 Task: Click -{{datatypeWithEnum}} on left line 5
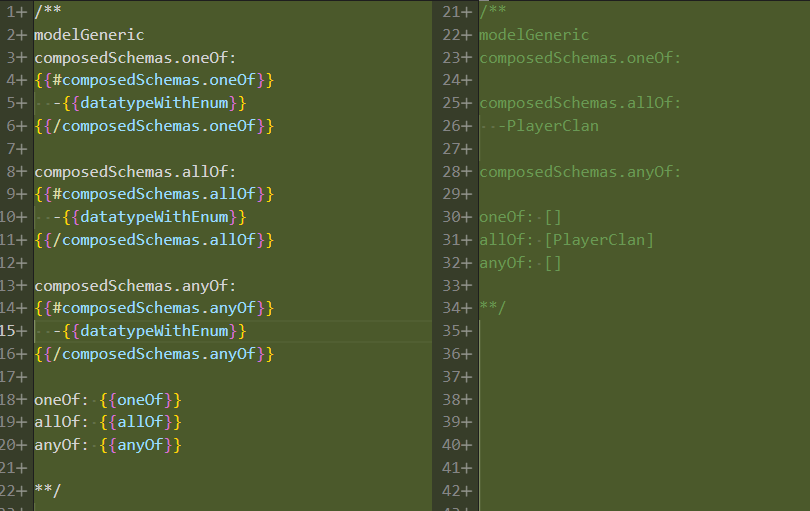[150, 103]
